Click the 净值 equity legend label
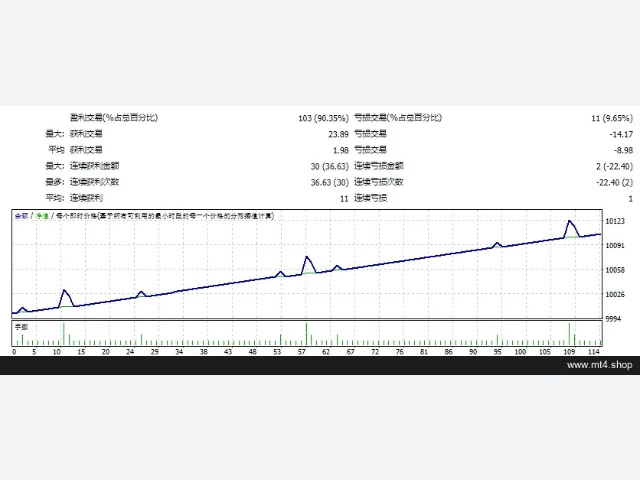The height and width of the screenshot is (480, 640). (x=42, y=216)
